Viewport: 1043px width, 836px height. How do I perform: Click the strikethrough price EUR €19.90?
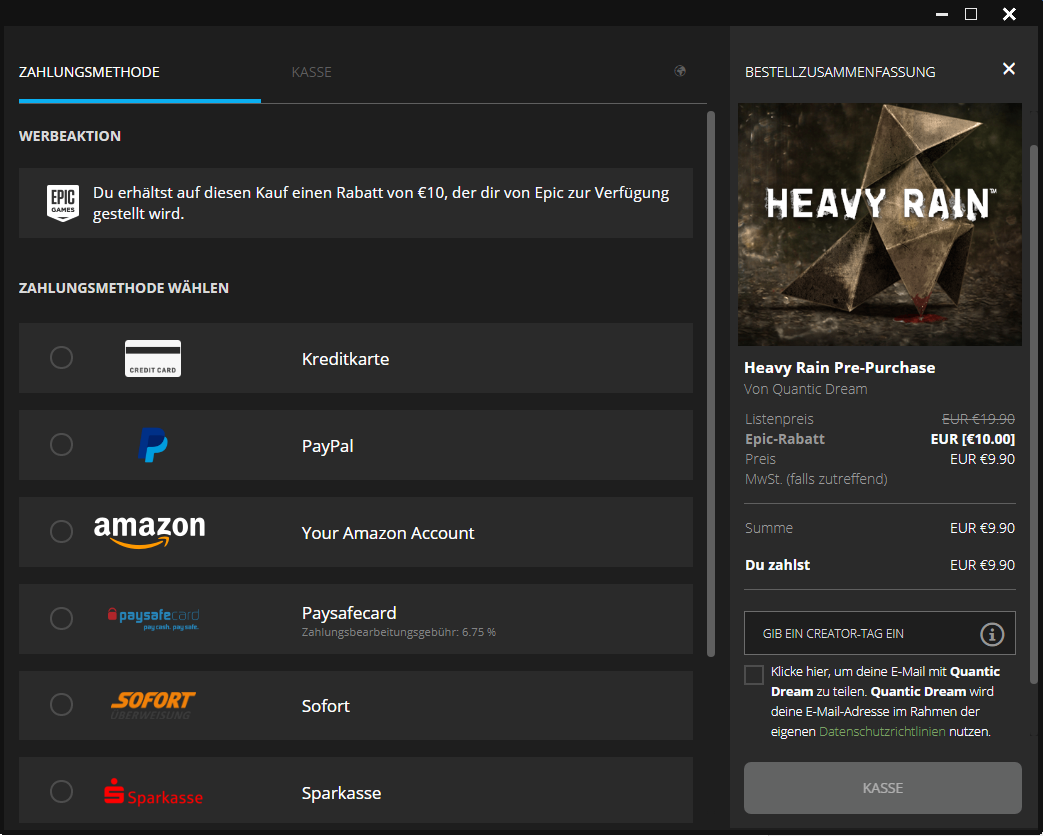(978, 419)
